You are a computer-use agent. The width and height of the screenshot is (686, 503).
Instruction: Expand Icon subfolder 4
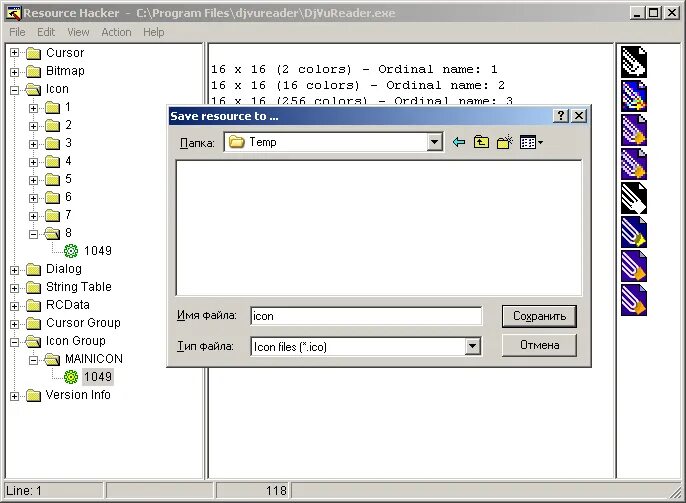tap(33, 162)
